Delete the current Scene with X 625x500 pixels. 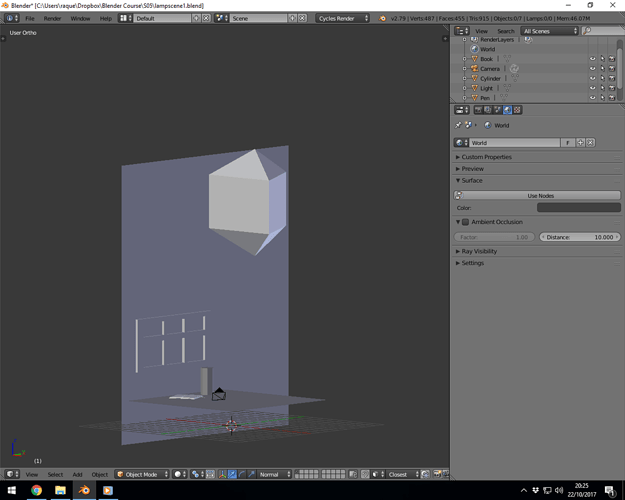point(303,18)
